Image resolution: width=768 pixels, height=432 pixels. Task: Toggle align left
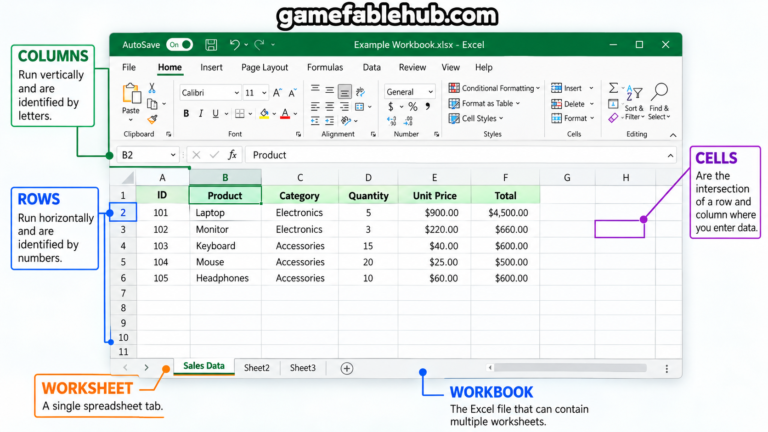(x=315, y=106)
